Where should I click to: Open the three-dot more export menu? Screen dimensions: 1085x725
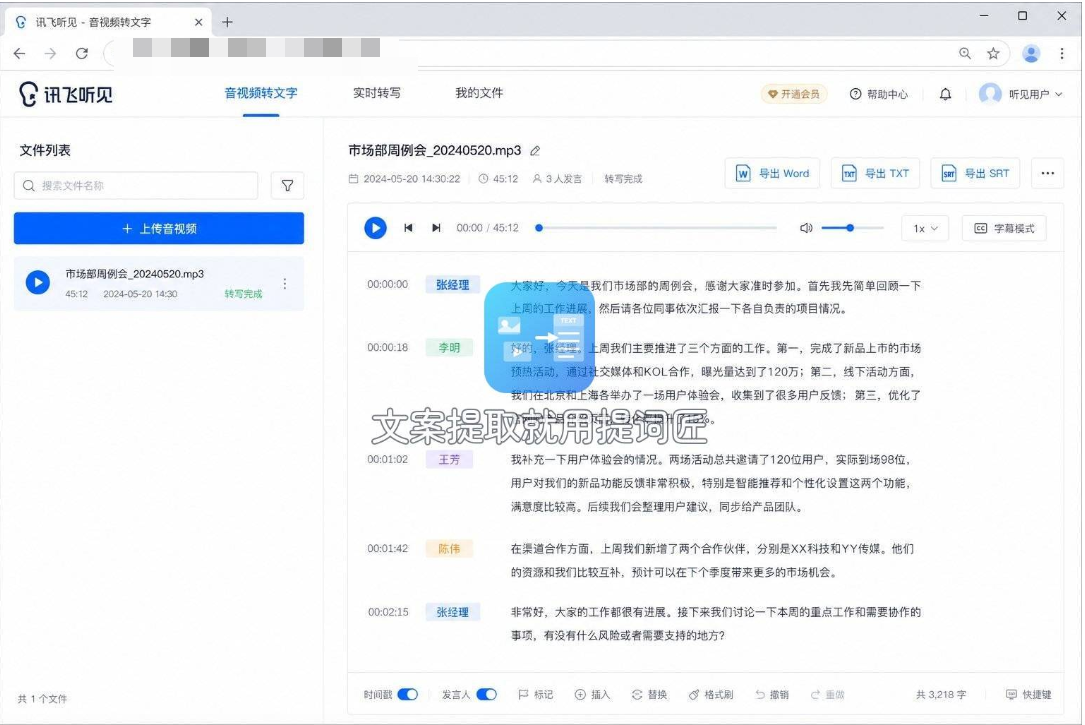(x=1048, y=173)
